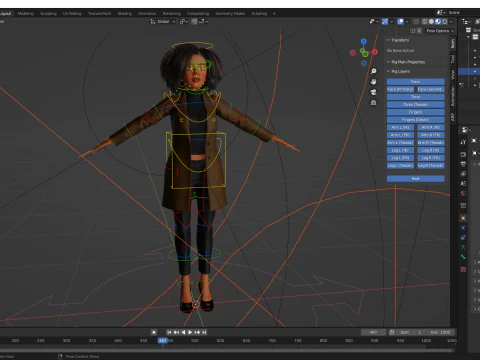This screenshot has height=360, width=480.
Task: Toggle Arm.L (IK) rig layer
Action: [x=400, y=127]
